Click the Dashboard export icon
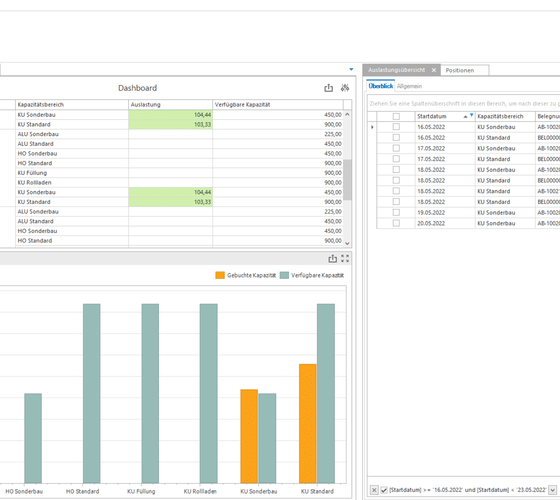The image size is (560, 500). pos(328,88)
